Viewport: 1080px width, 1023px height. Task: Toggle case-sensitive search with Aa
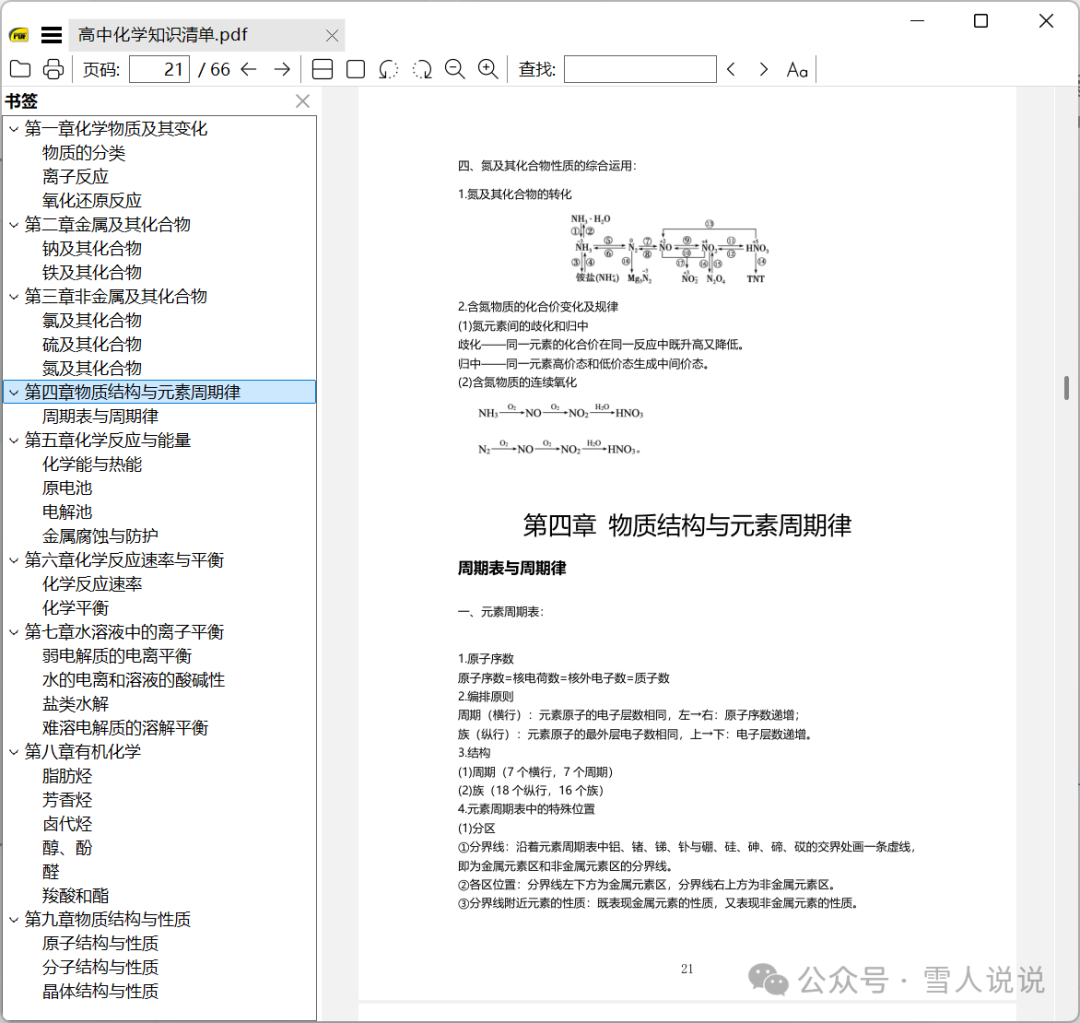click(796, 69)
